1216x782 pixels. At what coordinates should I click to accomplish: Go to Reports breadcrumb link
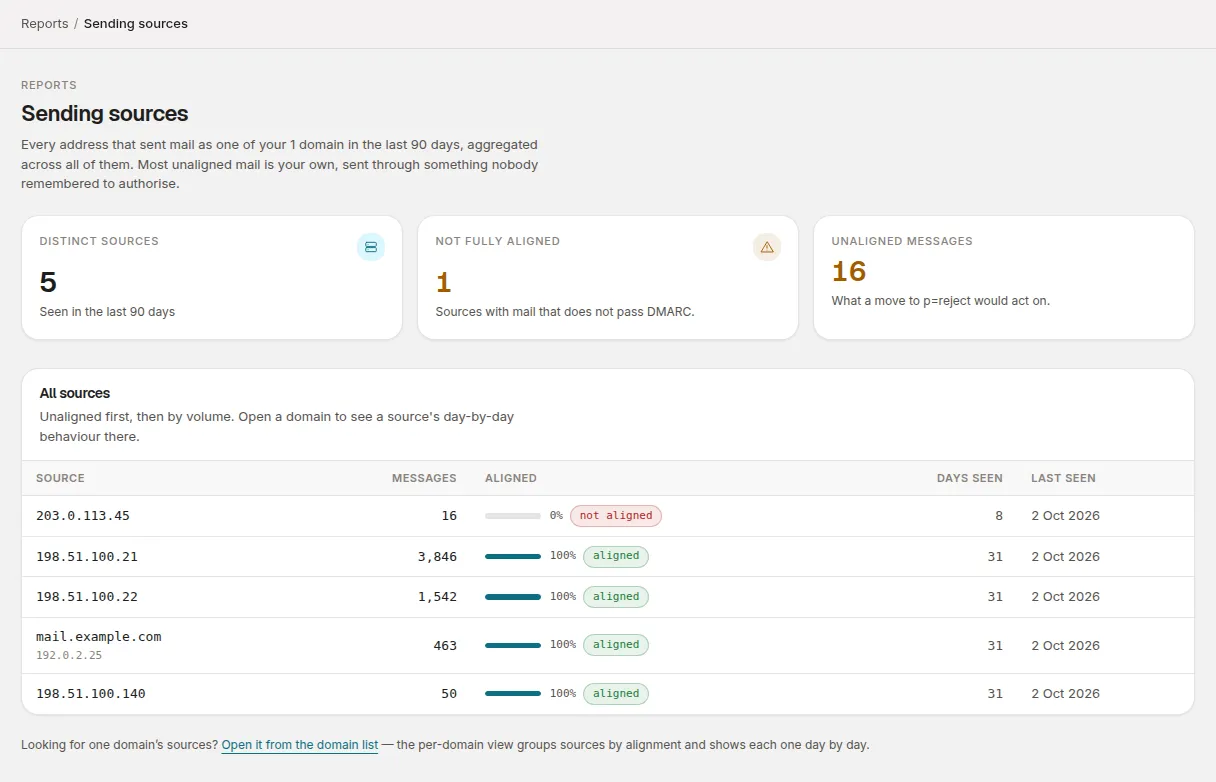click(45, 23)
